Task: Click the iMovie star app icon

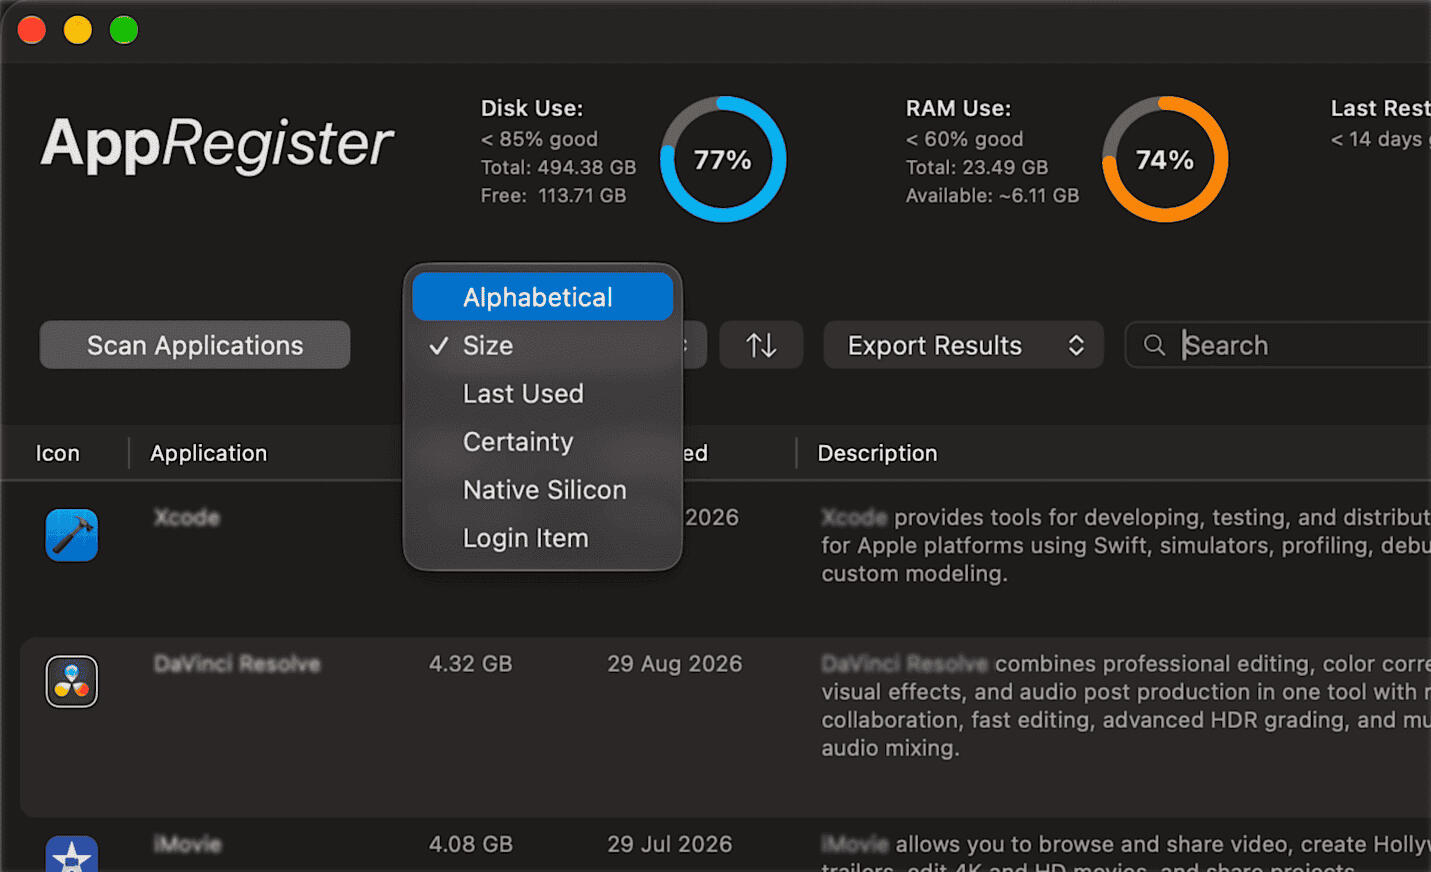Action: click(x=72, y=854)
